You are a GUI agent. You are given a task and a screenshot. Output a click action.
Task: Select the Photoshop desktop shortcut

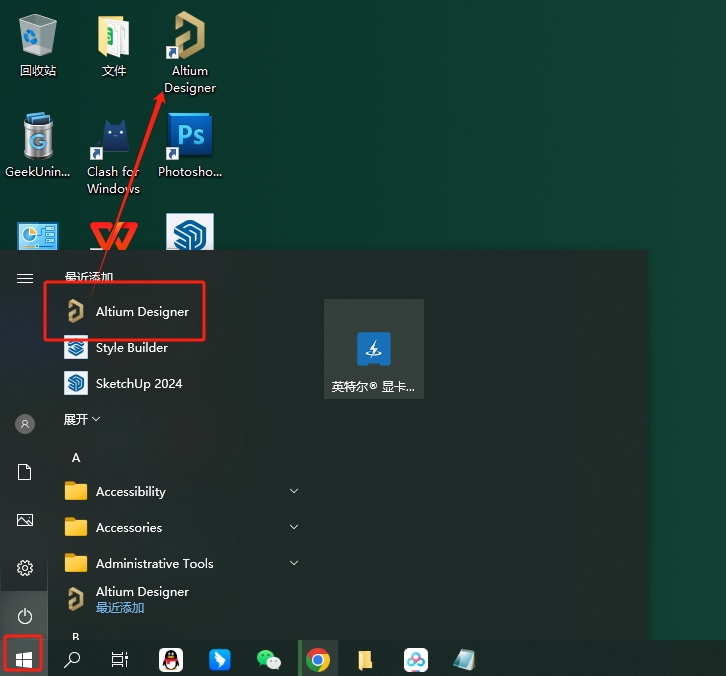click(190, 146)
